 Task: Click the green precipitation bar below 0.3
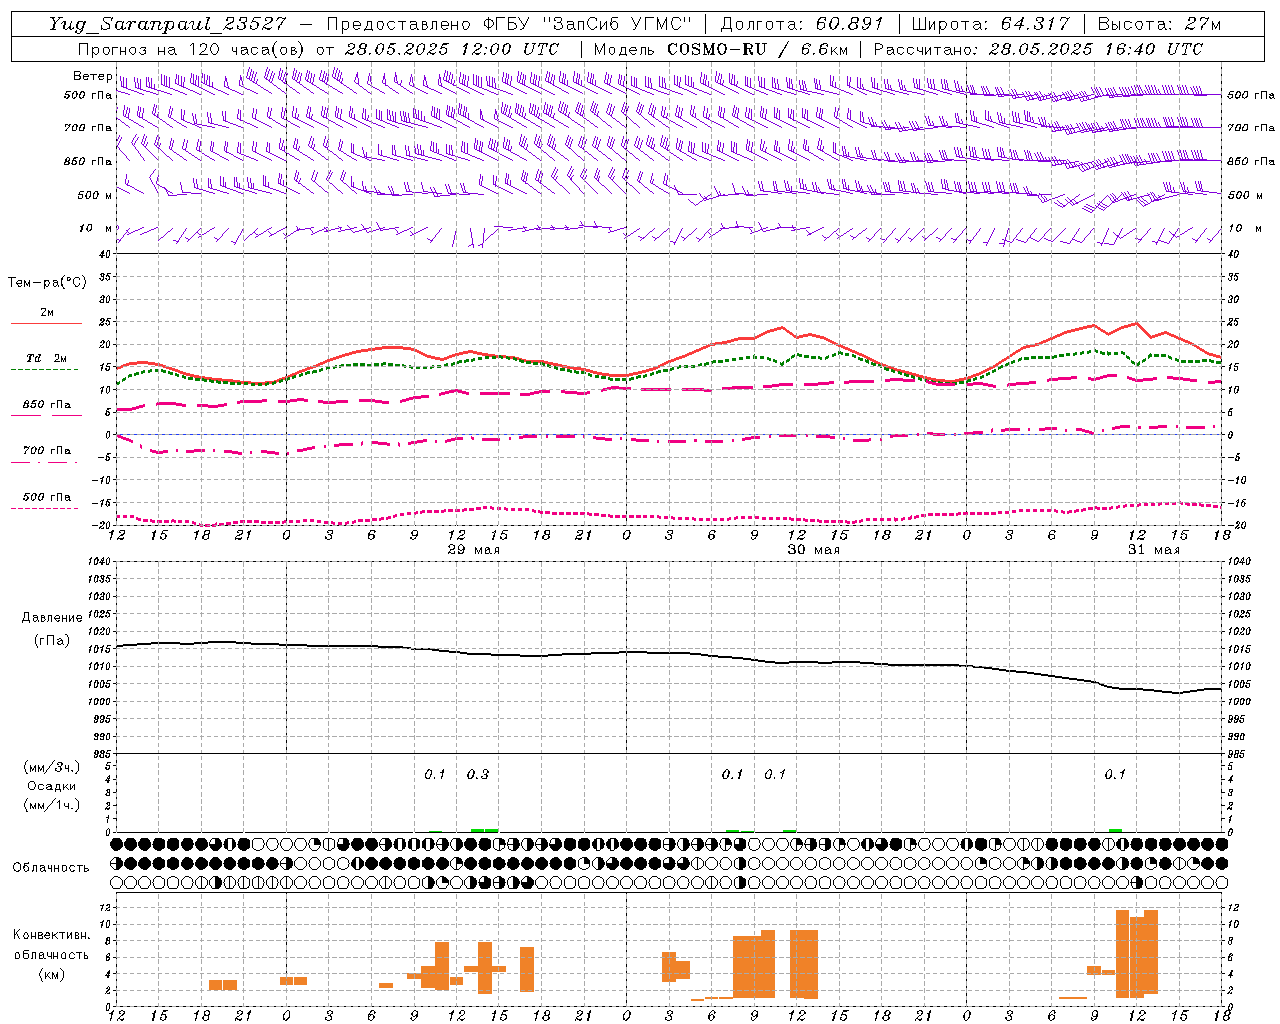[x=484, y=830]
